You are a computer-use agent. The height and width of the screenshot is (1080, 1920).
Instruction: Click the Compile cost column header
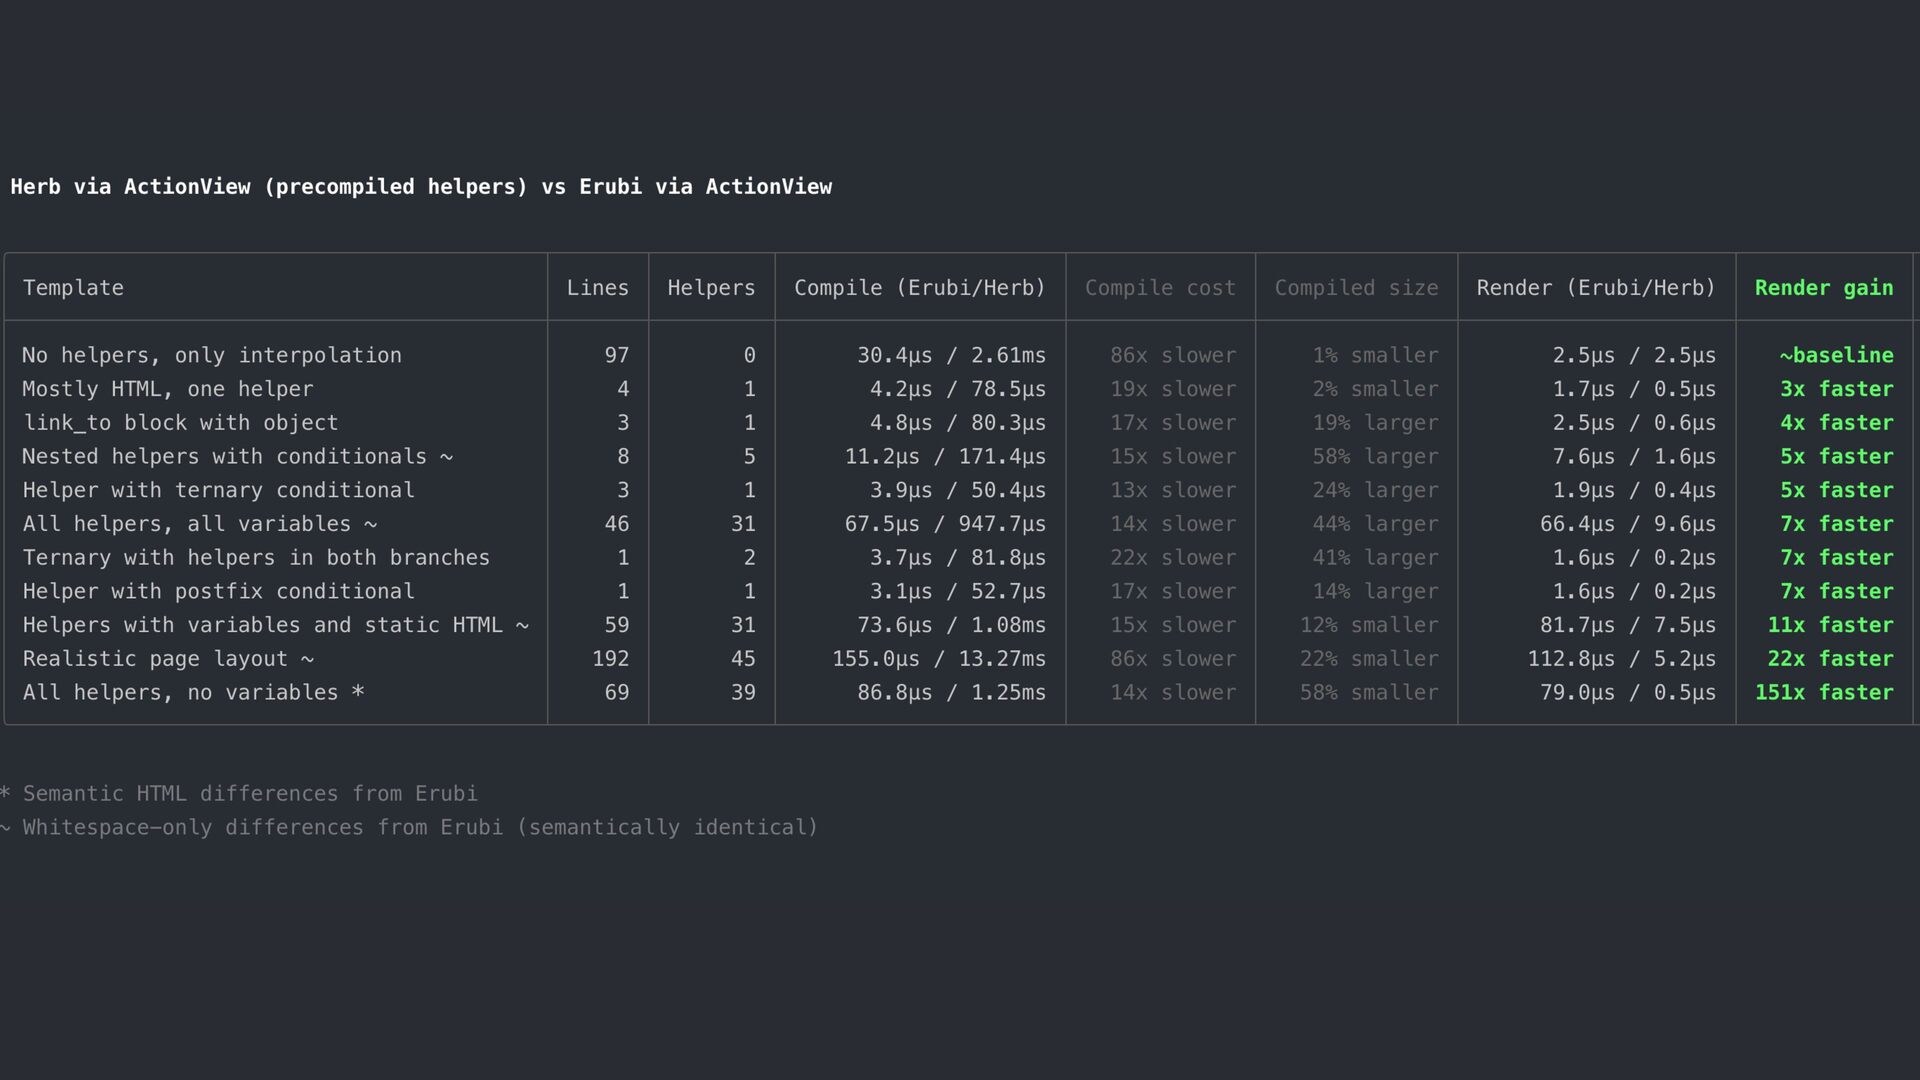(x=1160, y=288)
